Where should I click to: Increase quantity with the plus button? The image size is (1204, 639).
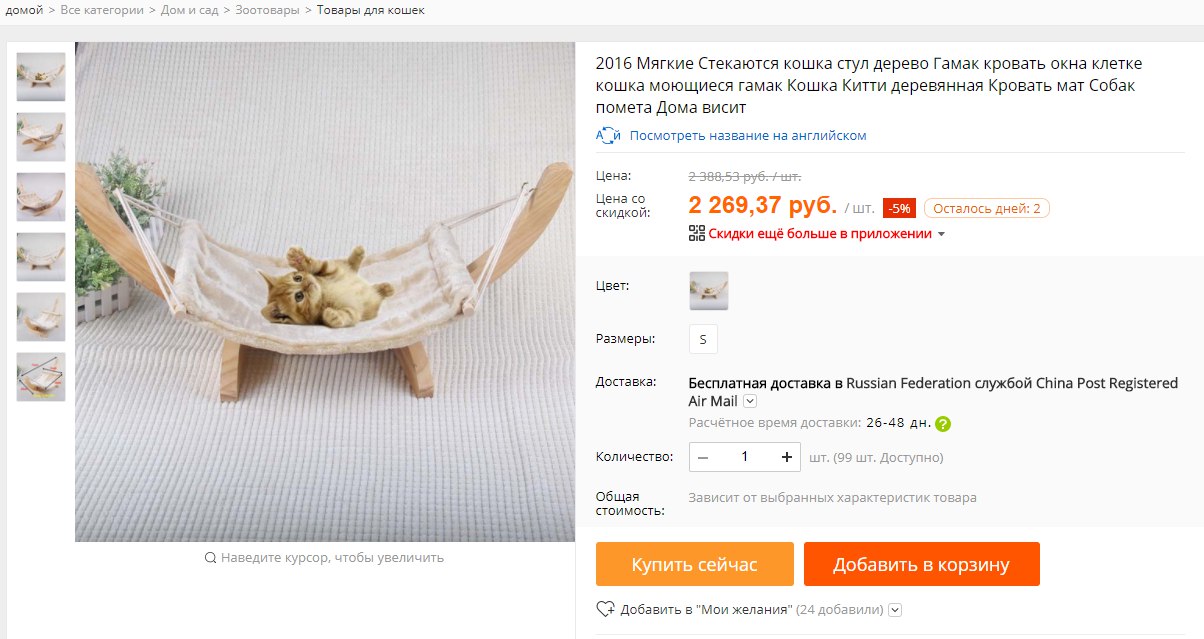tap(787, 457)
